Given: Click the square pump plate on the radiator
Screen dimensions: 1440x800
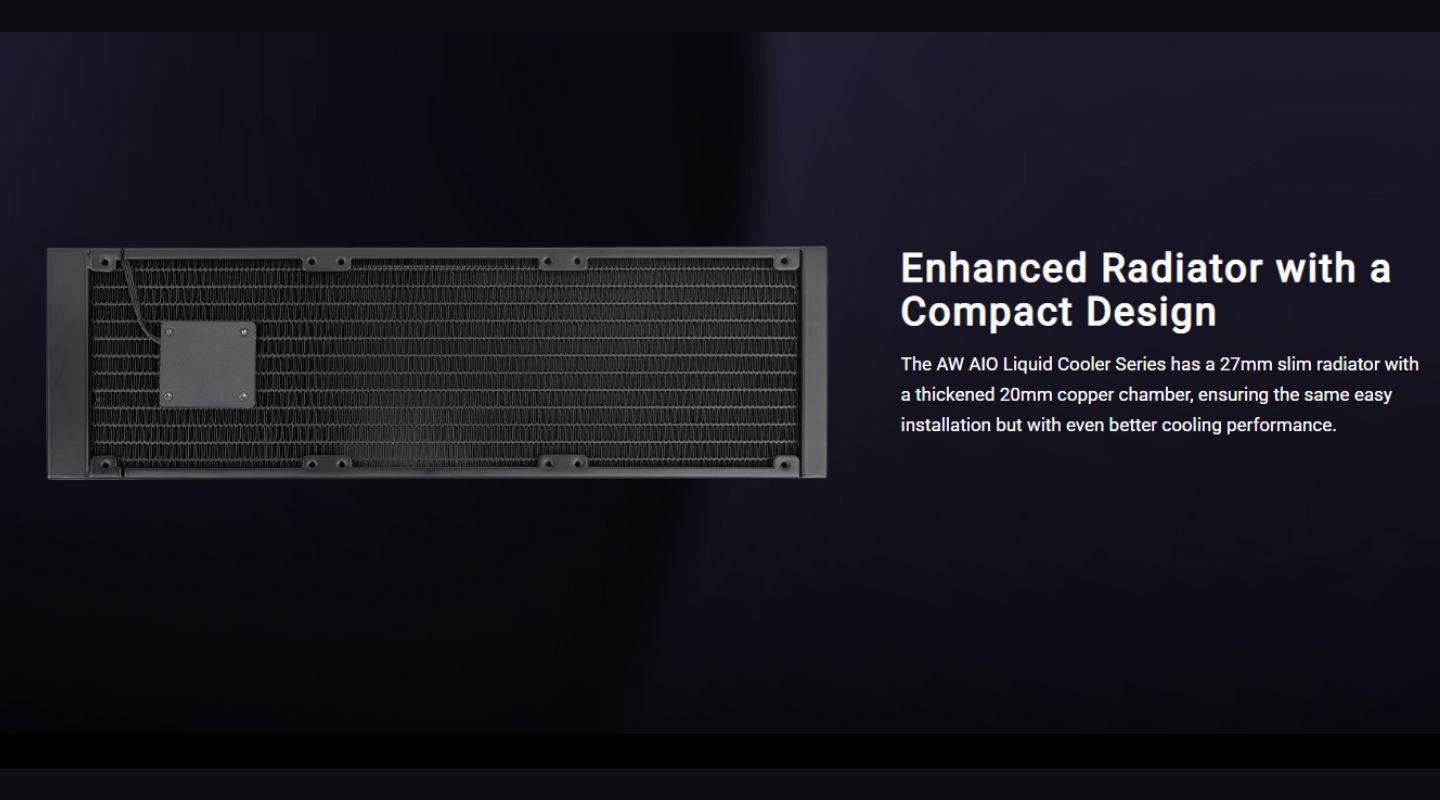Looking at the screenshot, I should click(x=208, y=364).
